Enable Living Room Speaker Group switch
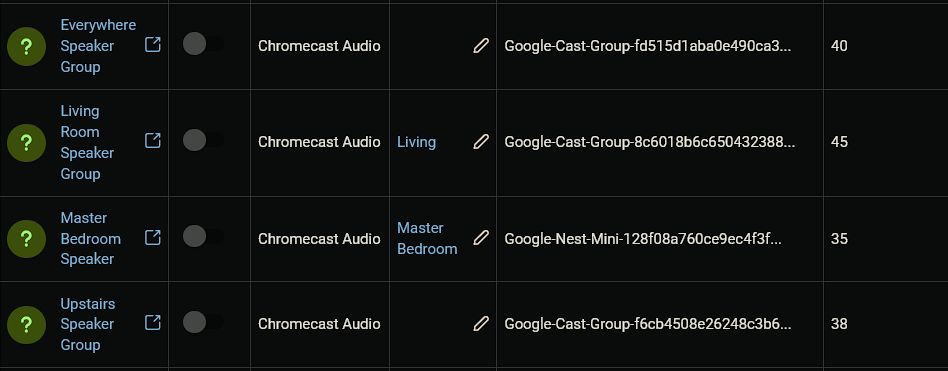The image size is (948, 371). 203,140
